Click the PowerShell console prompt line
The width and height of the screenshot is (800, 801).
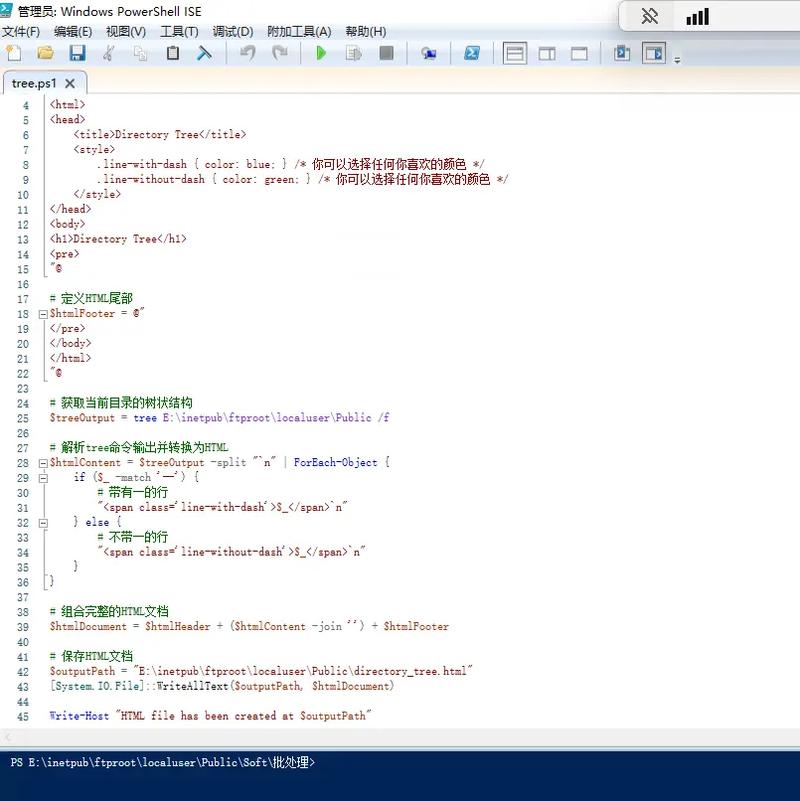tap(400, 763)
